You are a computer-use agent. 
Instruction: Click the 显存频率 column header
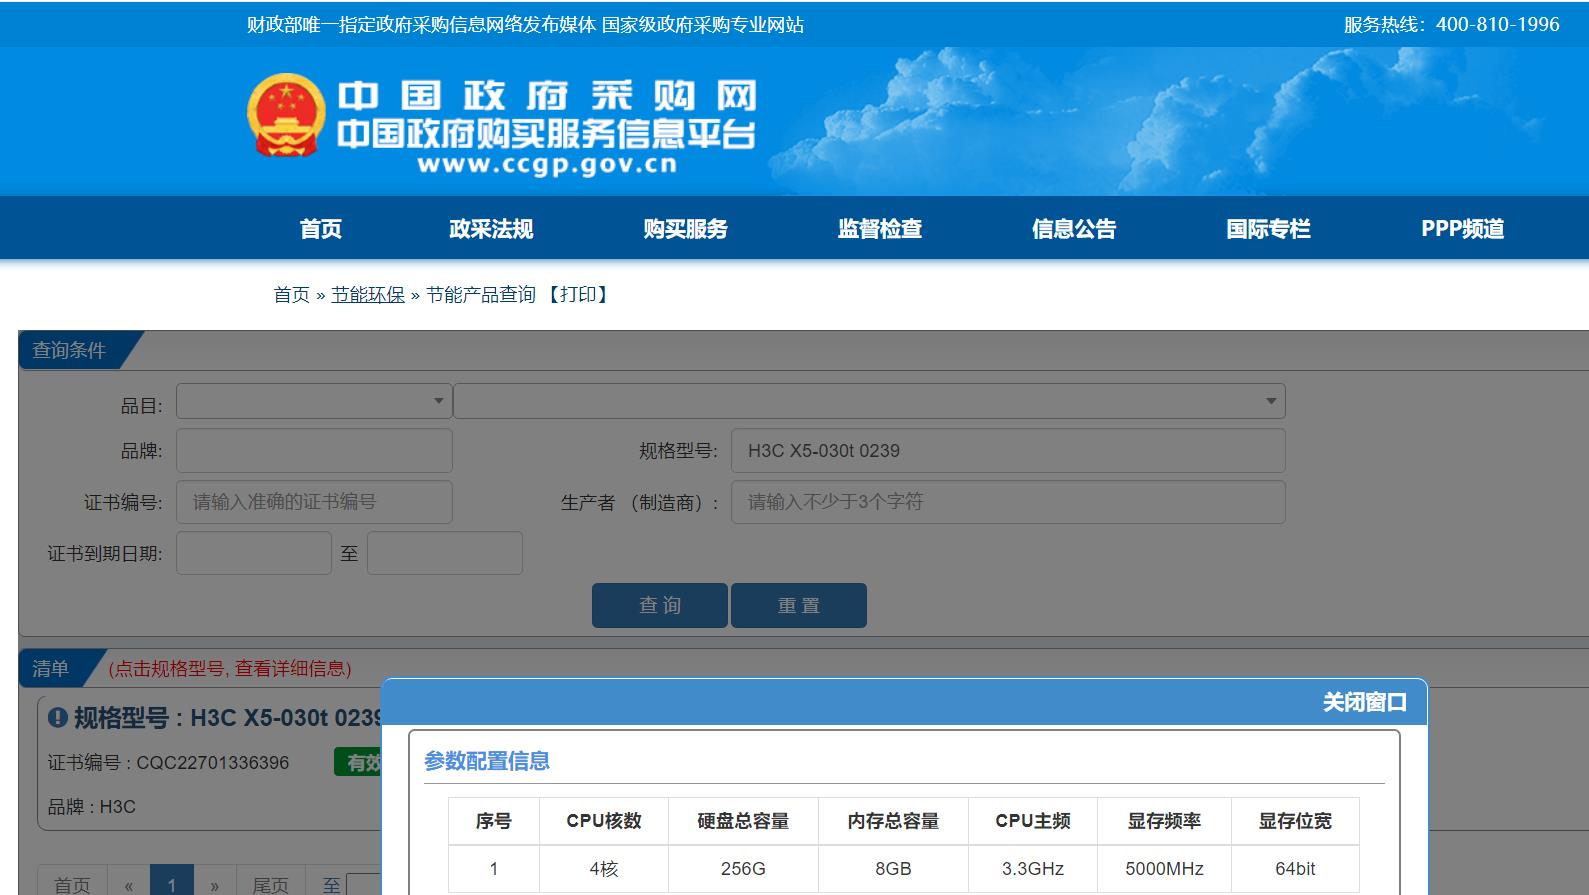1164,821
